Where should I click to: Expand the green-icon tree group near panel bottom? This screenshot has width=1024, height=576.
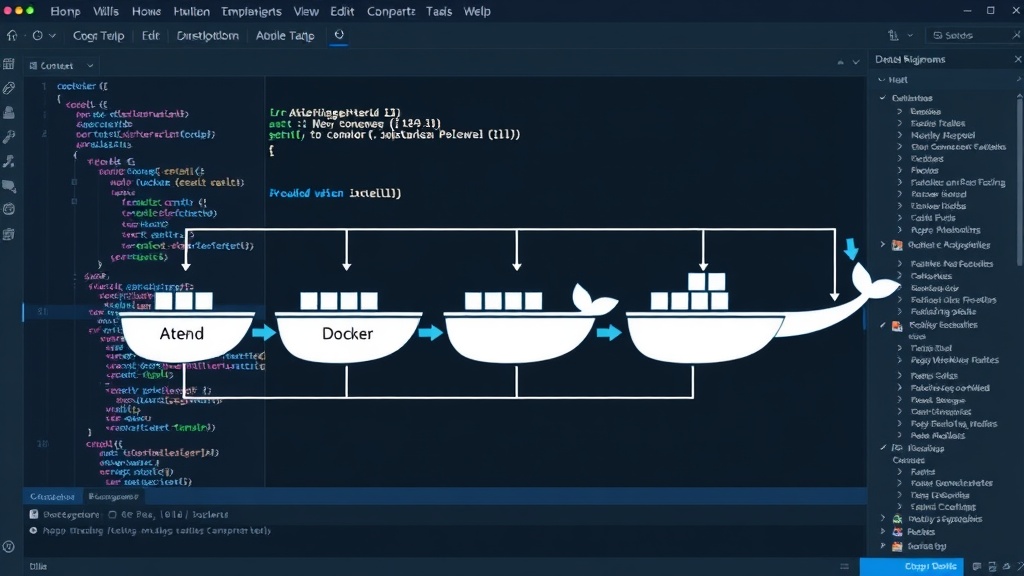point(883,519)
